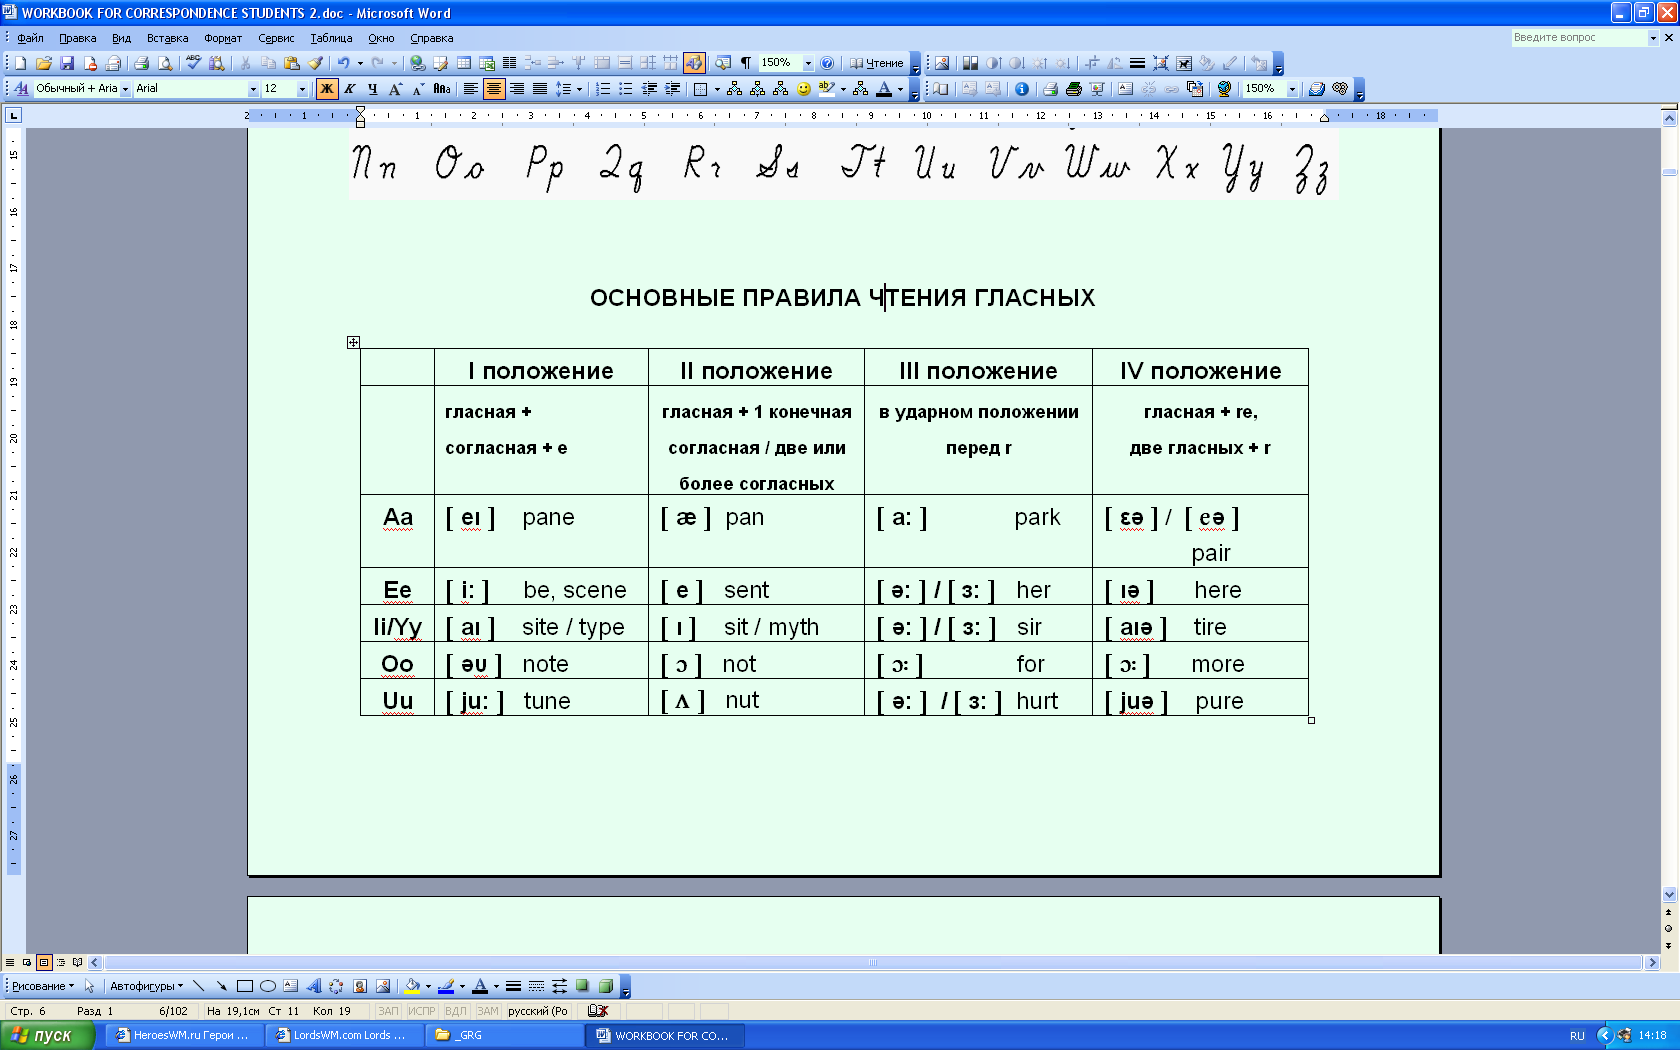Open the Styles and Formatting pane

click(20, 89)
